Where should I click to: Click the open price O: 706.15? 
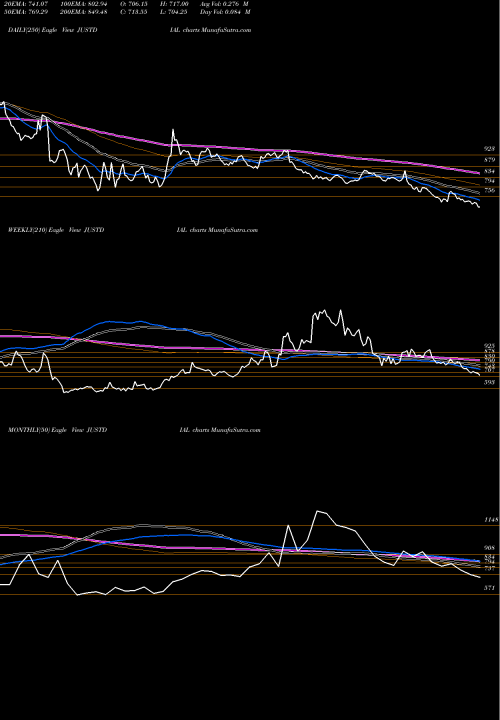coord(134,4)
